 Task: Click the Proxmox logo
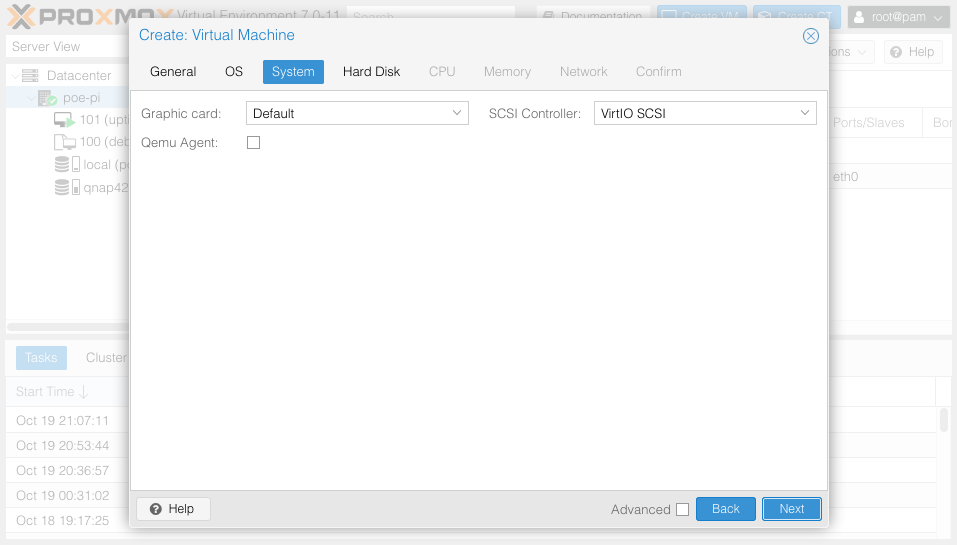click(88, 16)
